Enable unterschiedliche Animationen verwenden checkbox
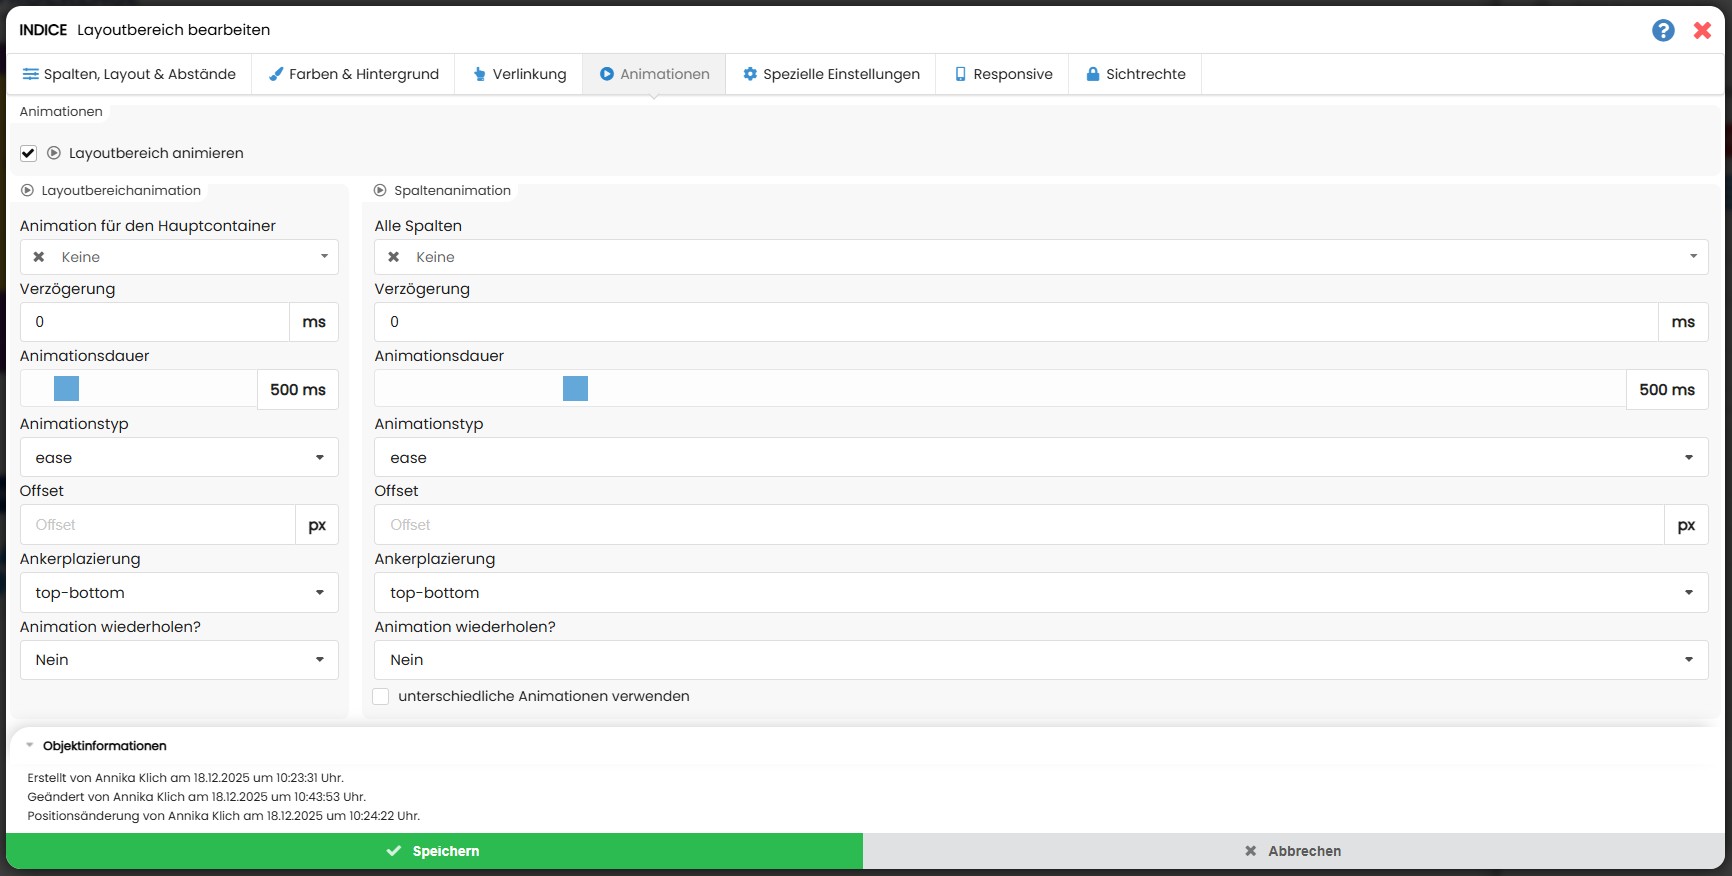 tap(381, 696)
